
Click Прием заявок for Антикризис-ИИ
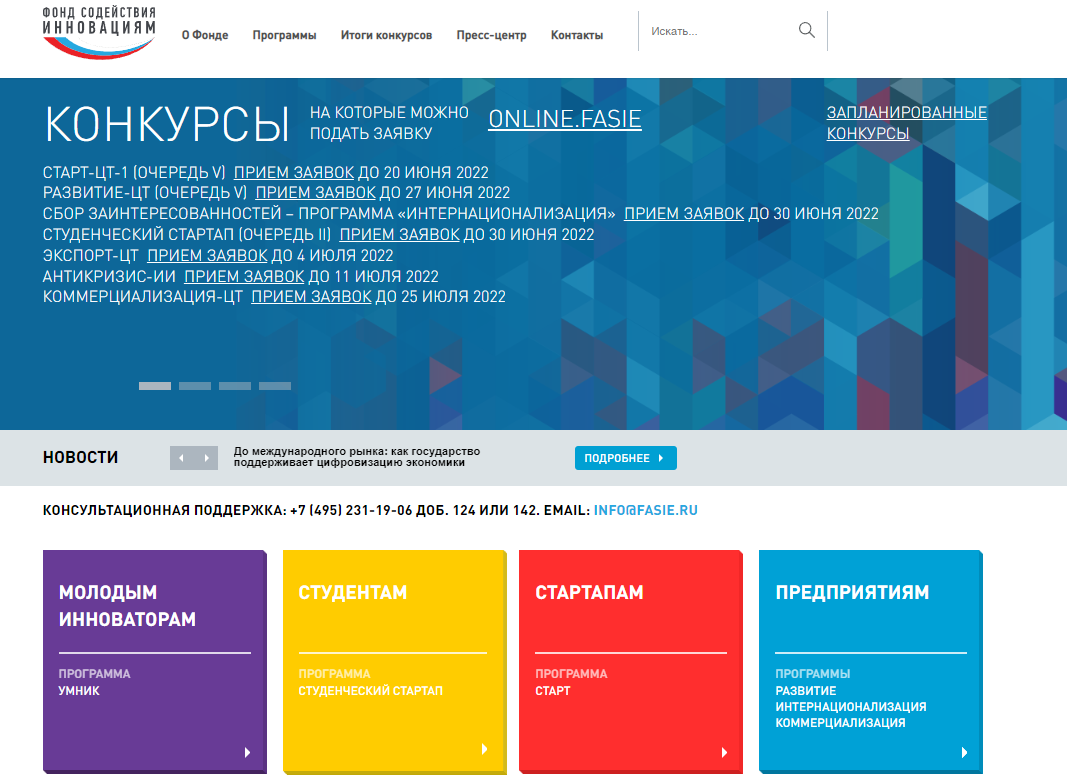pyautogui.click(x=244, y=276)
